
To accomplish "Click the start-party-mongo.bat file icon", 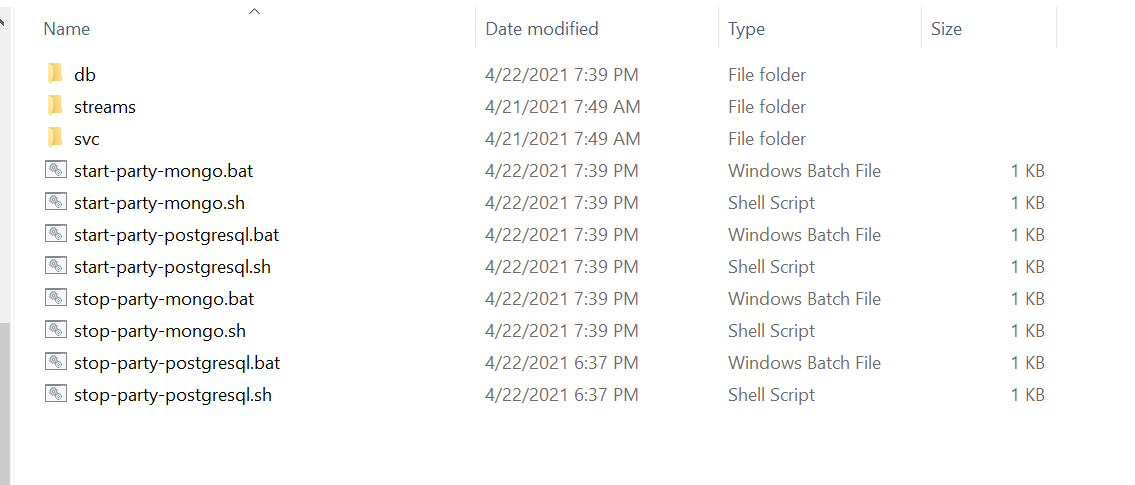I will (x=56, y=170).
